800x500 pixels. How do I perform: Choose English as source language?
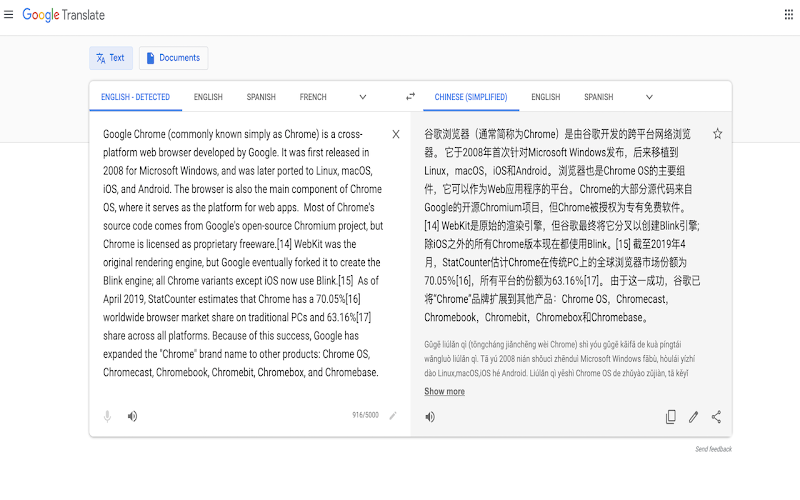point(208,97)
